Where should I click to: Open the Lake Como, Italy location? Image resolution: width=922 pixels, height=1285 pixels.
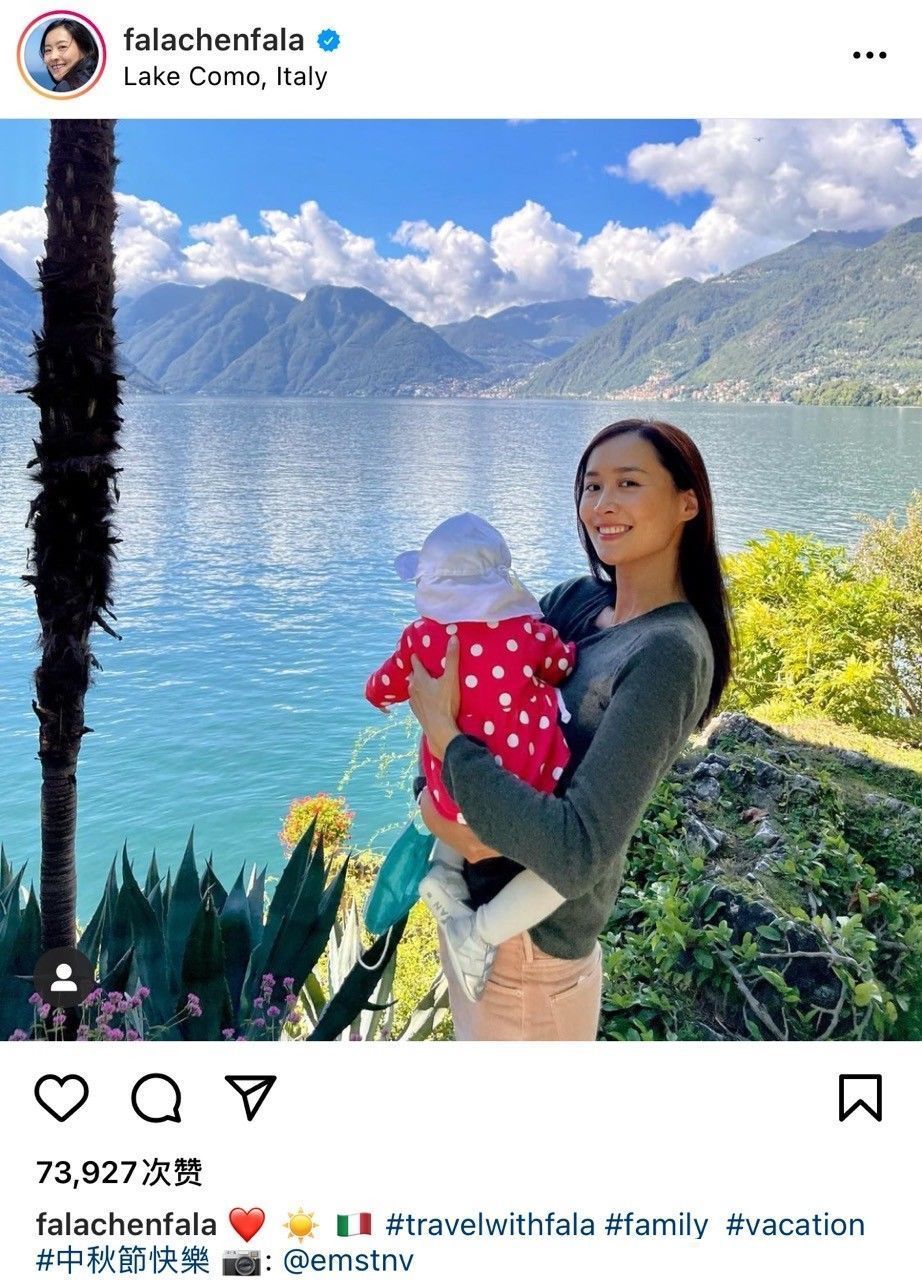225,77
